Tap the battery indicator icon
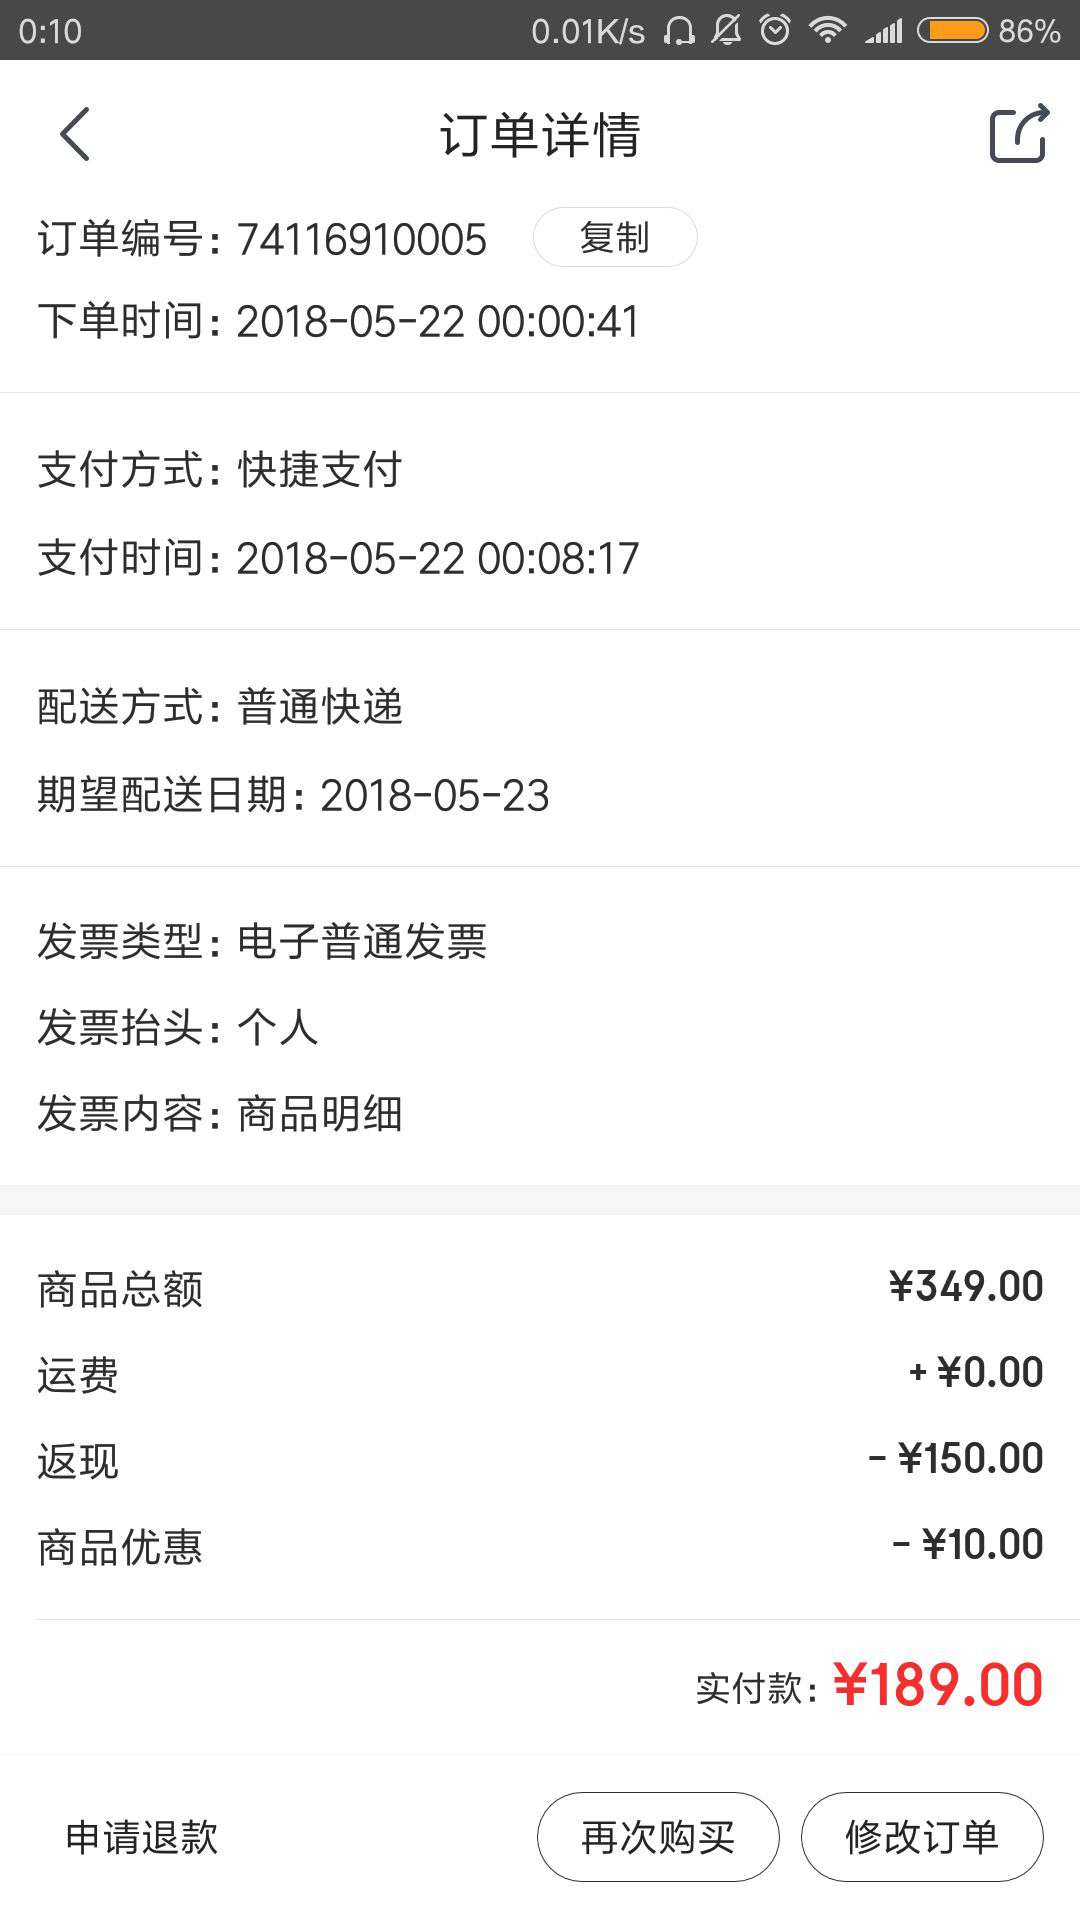The image size is (1080, 1920). [952, 31]
